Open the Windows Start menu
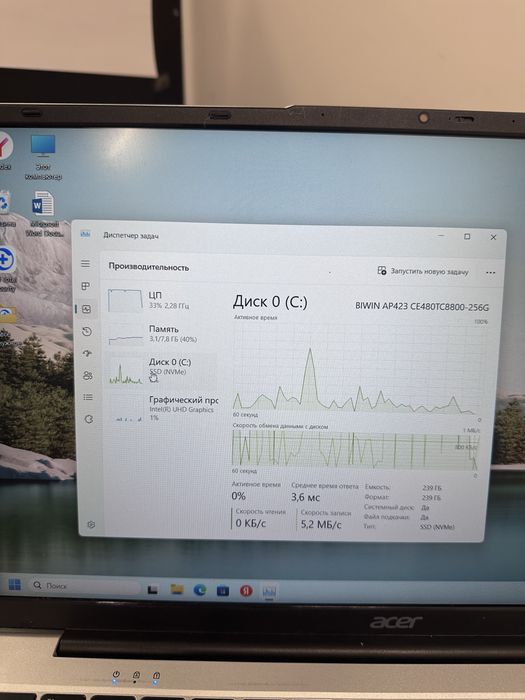 pos(15,584)
